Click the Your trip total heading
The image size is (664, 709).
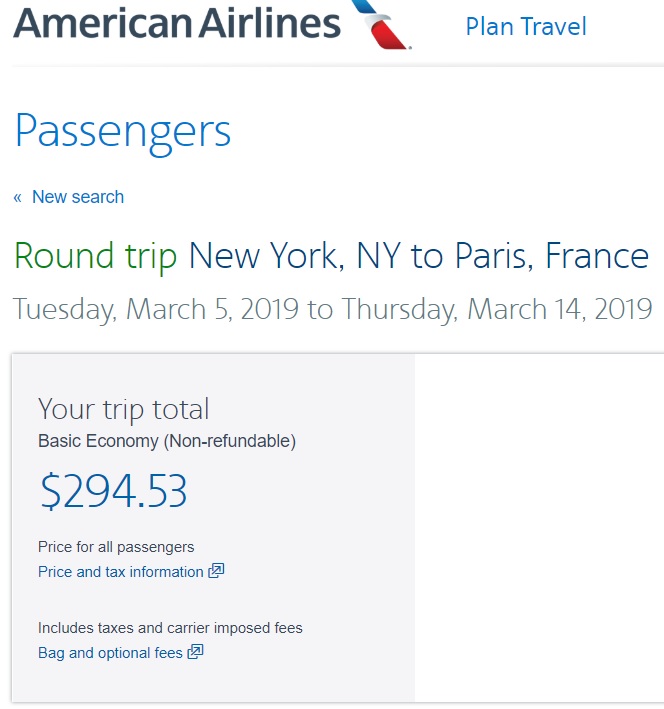(124, 409)
